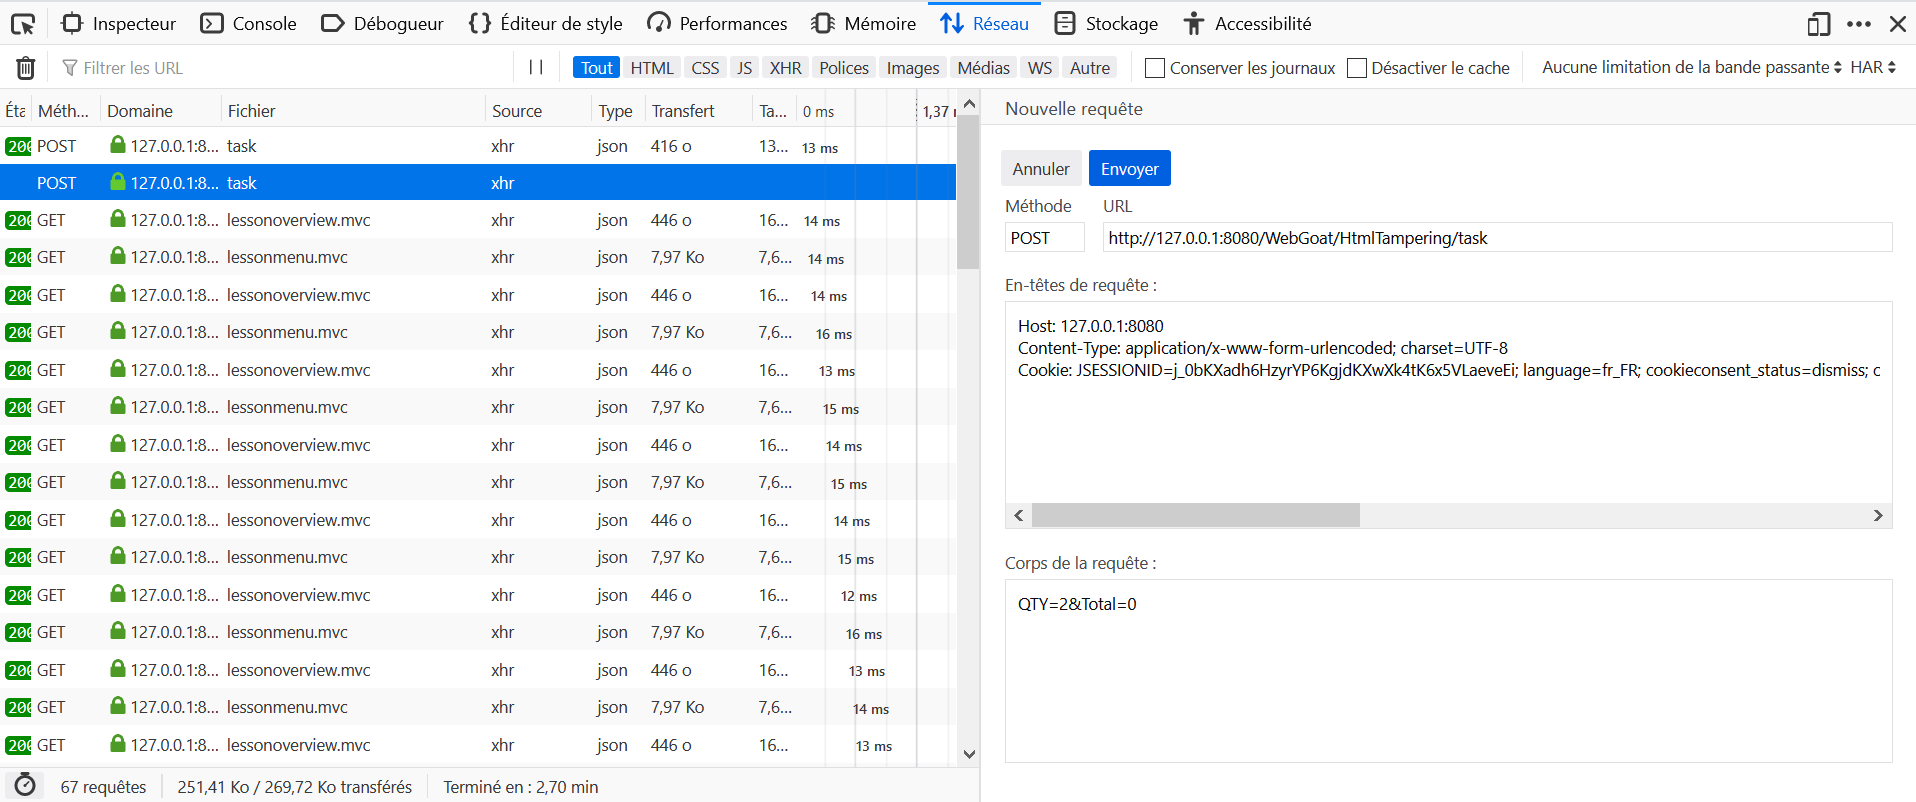Click the Envoyer button
The image size is (1916, 802).
click(1129, 168)
